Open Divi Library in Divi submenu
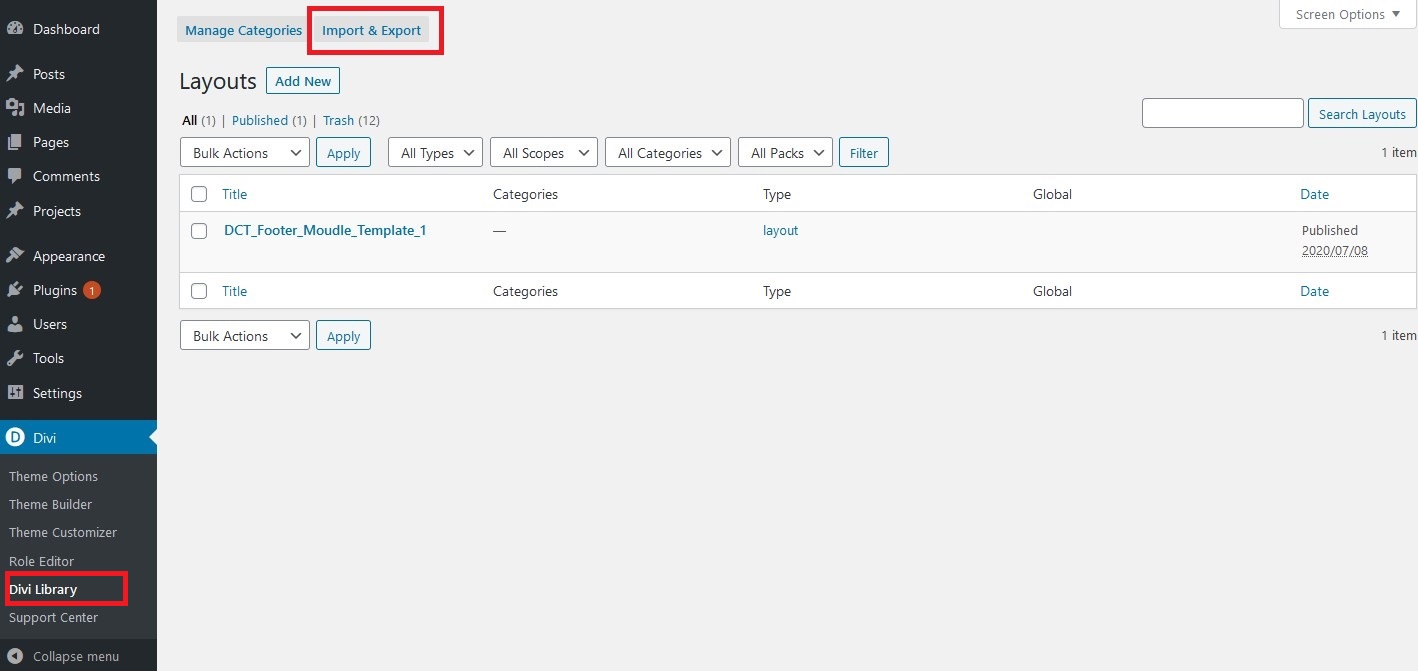The height and width of the screenshot is (671, 1418). coord(43,589)
